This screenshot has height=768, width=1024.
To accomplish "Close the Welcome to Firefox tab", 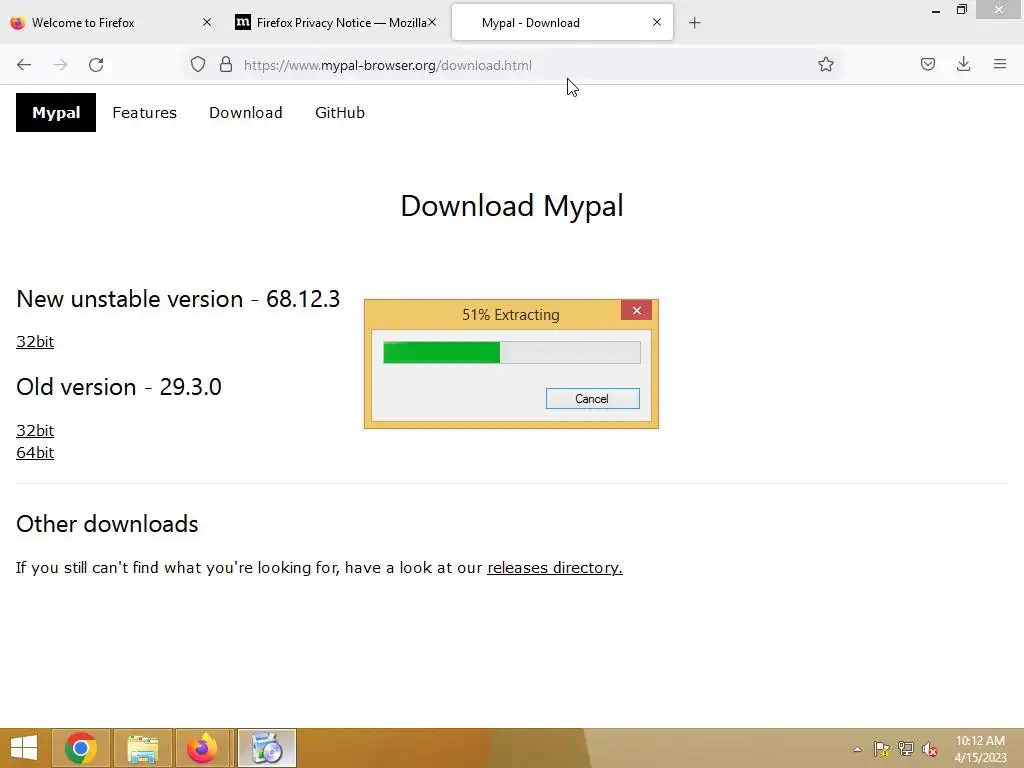I will click(207, 22).
